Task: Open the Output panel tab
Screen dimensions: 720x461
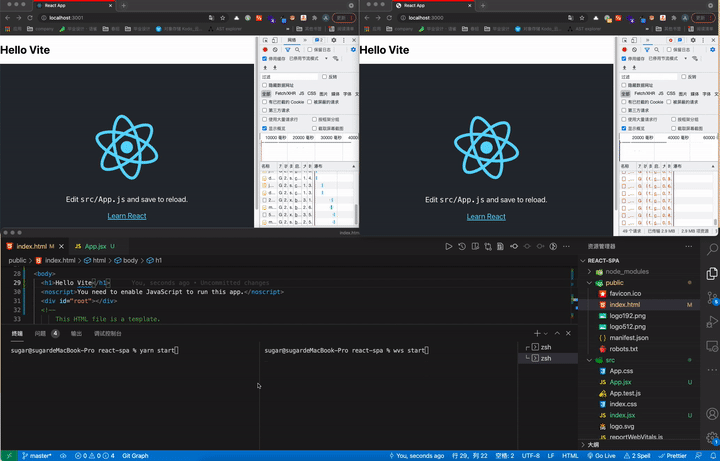Action: [76, 334]
